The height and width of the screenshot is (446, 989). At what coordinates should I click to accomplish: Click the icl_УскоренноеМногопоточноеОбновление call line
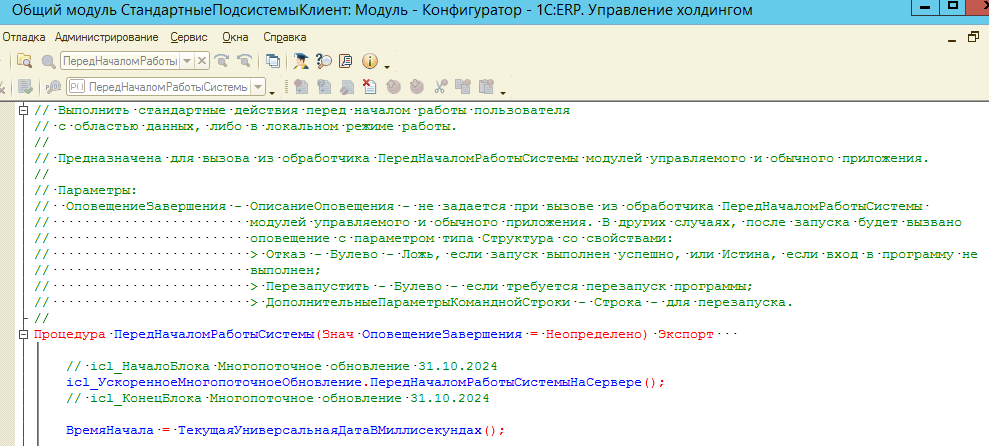pos(366,382)
